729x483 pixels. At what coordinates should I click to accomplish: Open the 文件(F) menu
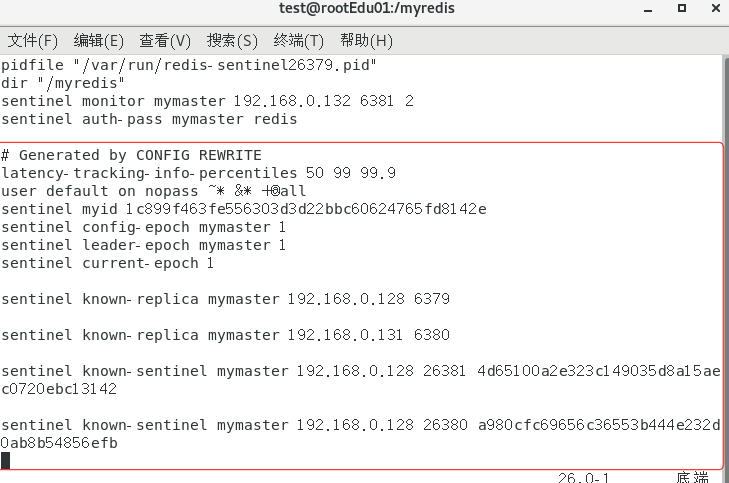[x=33, y=41]
